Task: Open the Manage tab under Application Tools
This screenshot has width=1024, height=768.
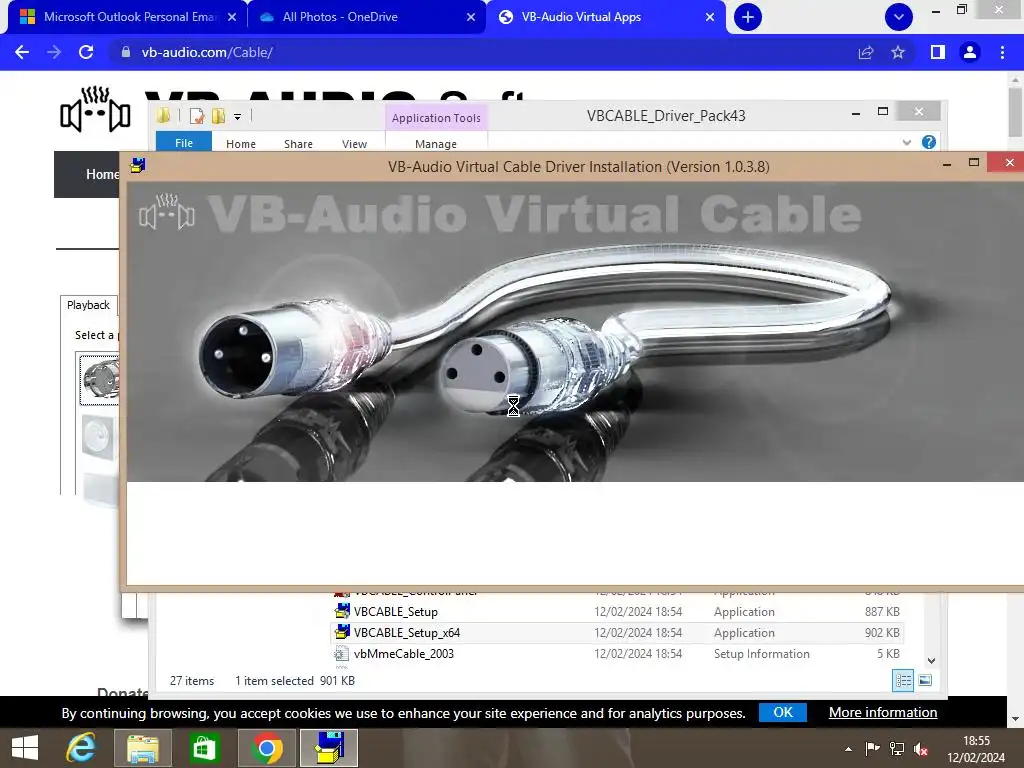Action: [436, 144]
